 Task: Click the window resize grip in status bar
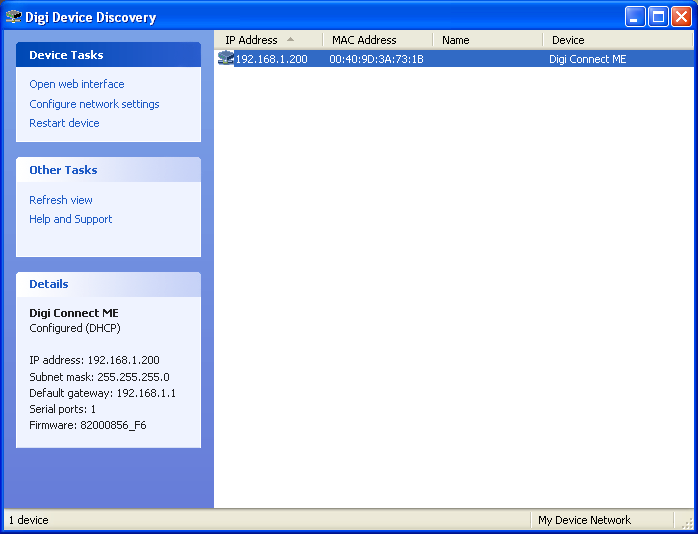tap(686, 521)
